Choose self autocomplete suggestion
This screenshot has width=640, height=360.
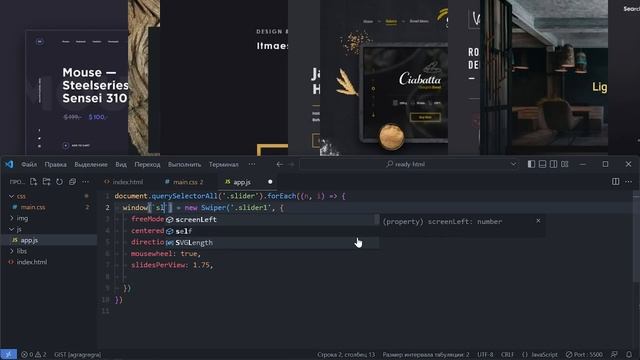[271, 231]
